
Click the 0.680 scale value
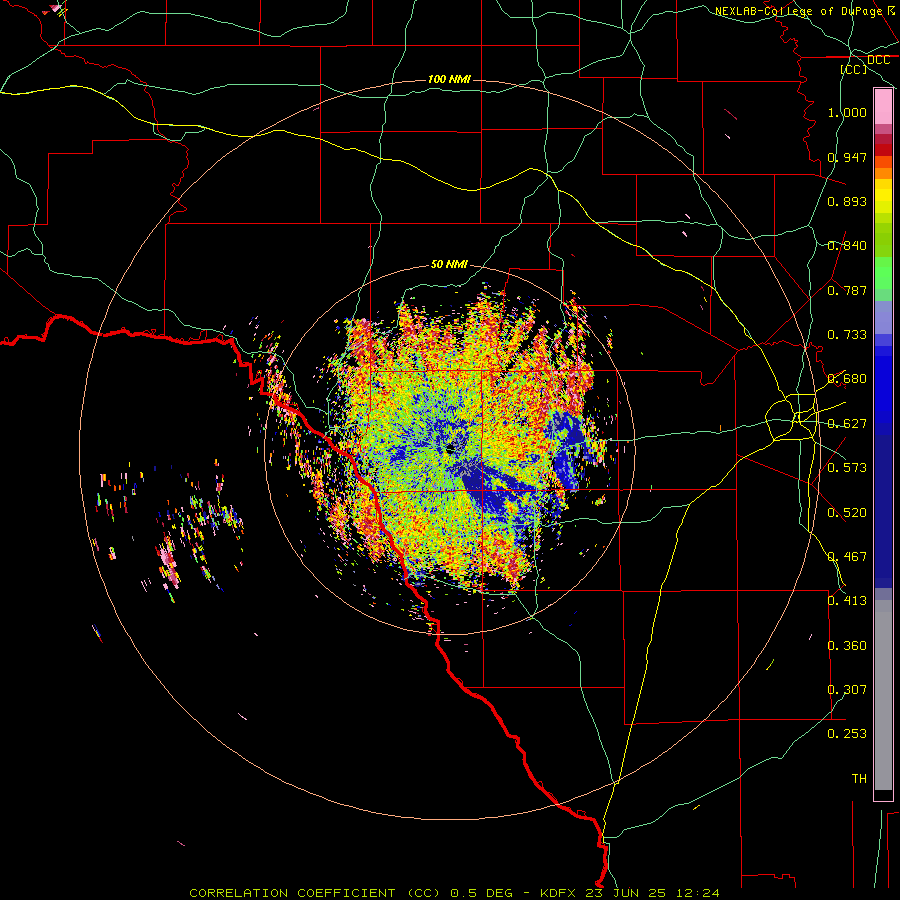(847, 379)
